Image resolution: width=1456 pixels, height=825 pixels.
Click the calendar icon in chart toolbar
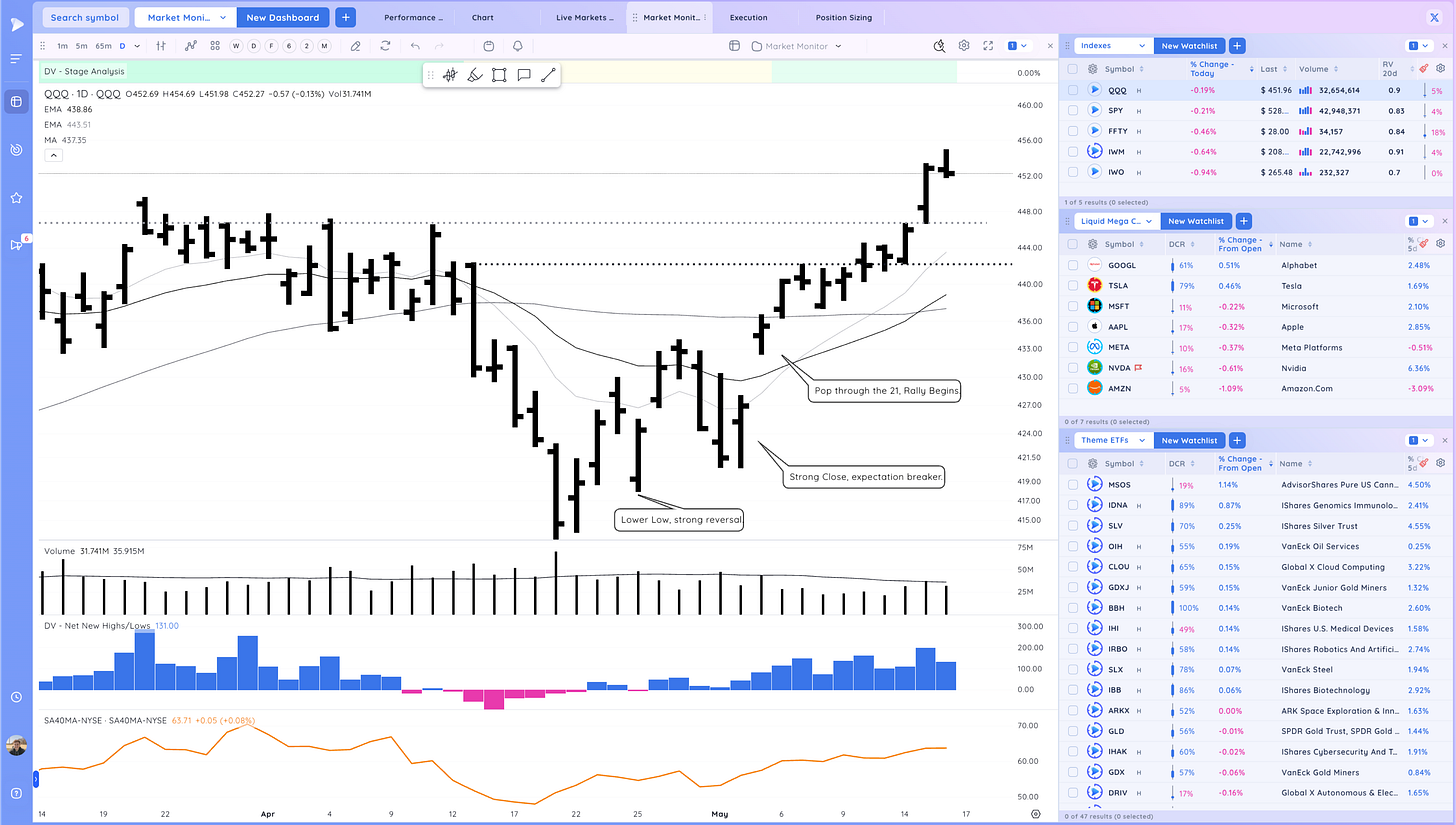488,46
